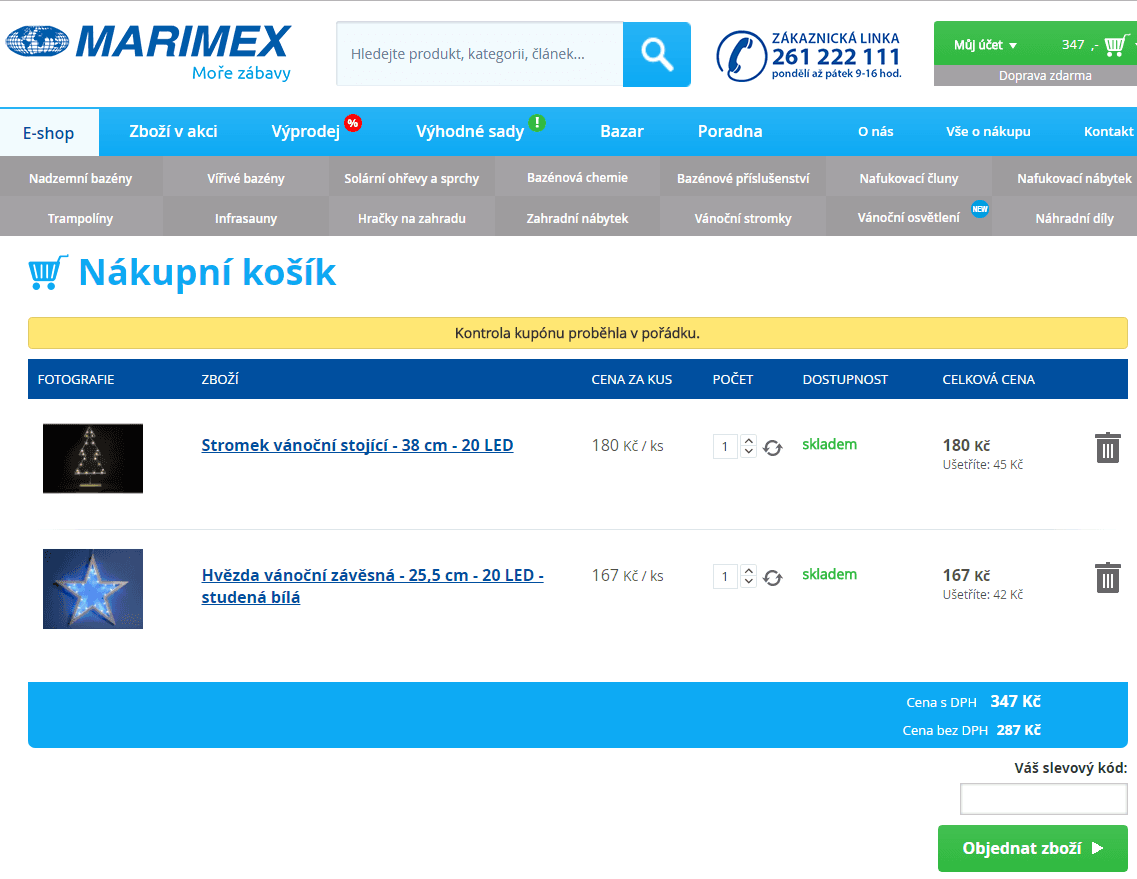Decrease quantity of Hvězda vánoční závěsná
The width and height of the screenshot is (1137, 879).
748,582
